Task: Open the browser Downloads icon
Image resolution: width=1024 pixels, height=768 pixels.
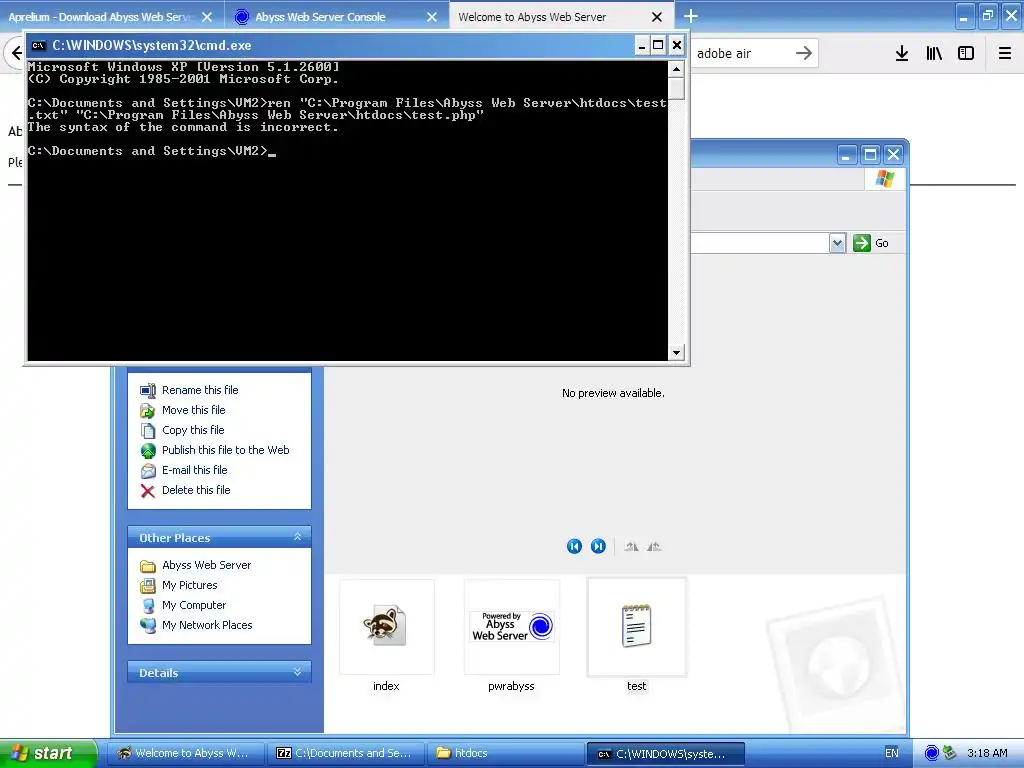Action: pos(902,54)
